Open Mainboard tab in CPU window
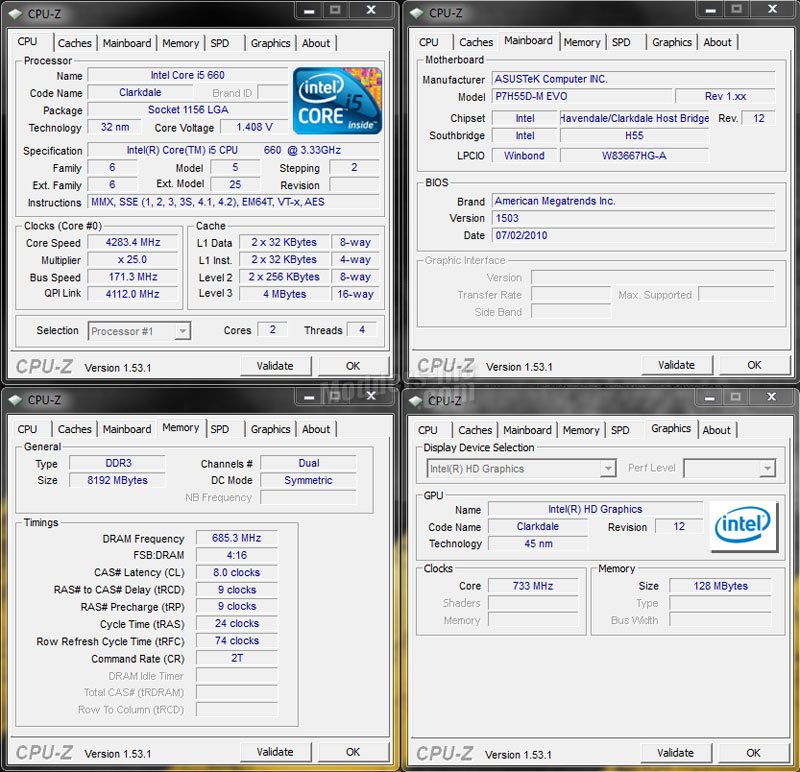The image size is (800, 772). [x=127, y=43]
